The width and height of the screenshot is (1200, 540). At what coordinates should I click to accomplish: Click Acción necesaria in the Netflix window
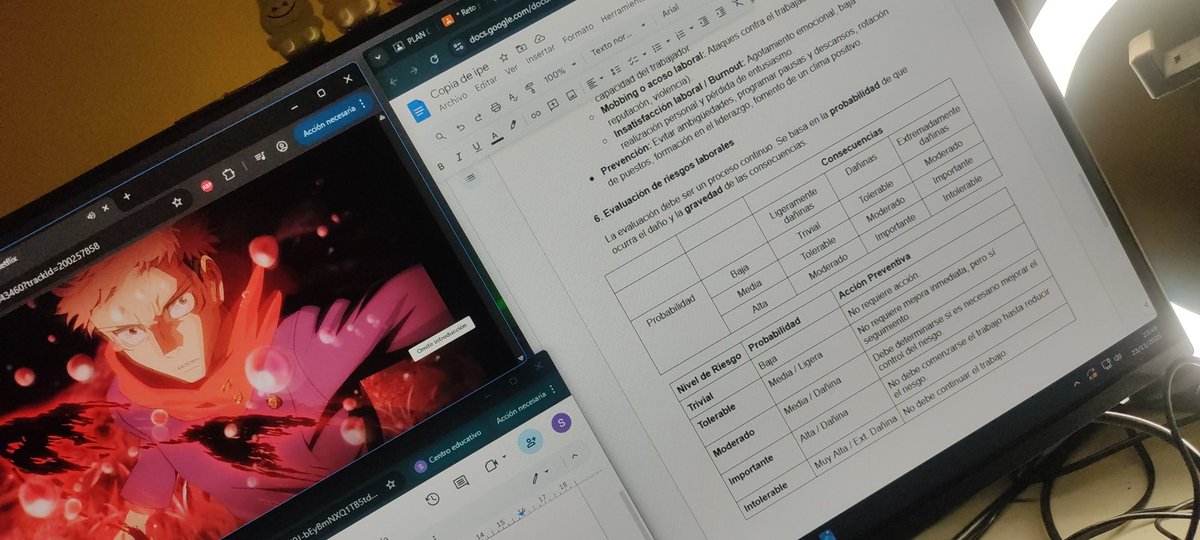click(330, 121)
